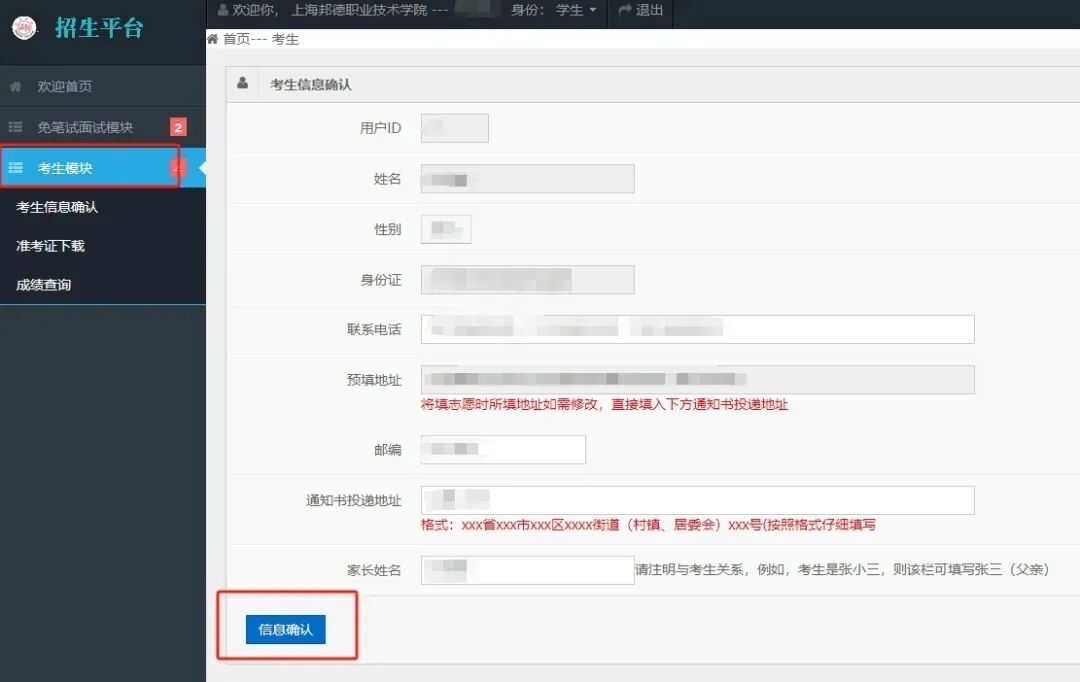Click the user icon in 考生信息确认 header
This screenshot has width=1080, height=682.
tap(243, 84)
